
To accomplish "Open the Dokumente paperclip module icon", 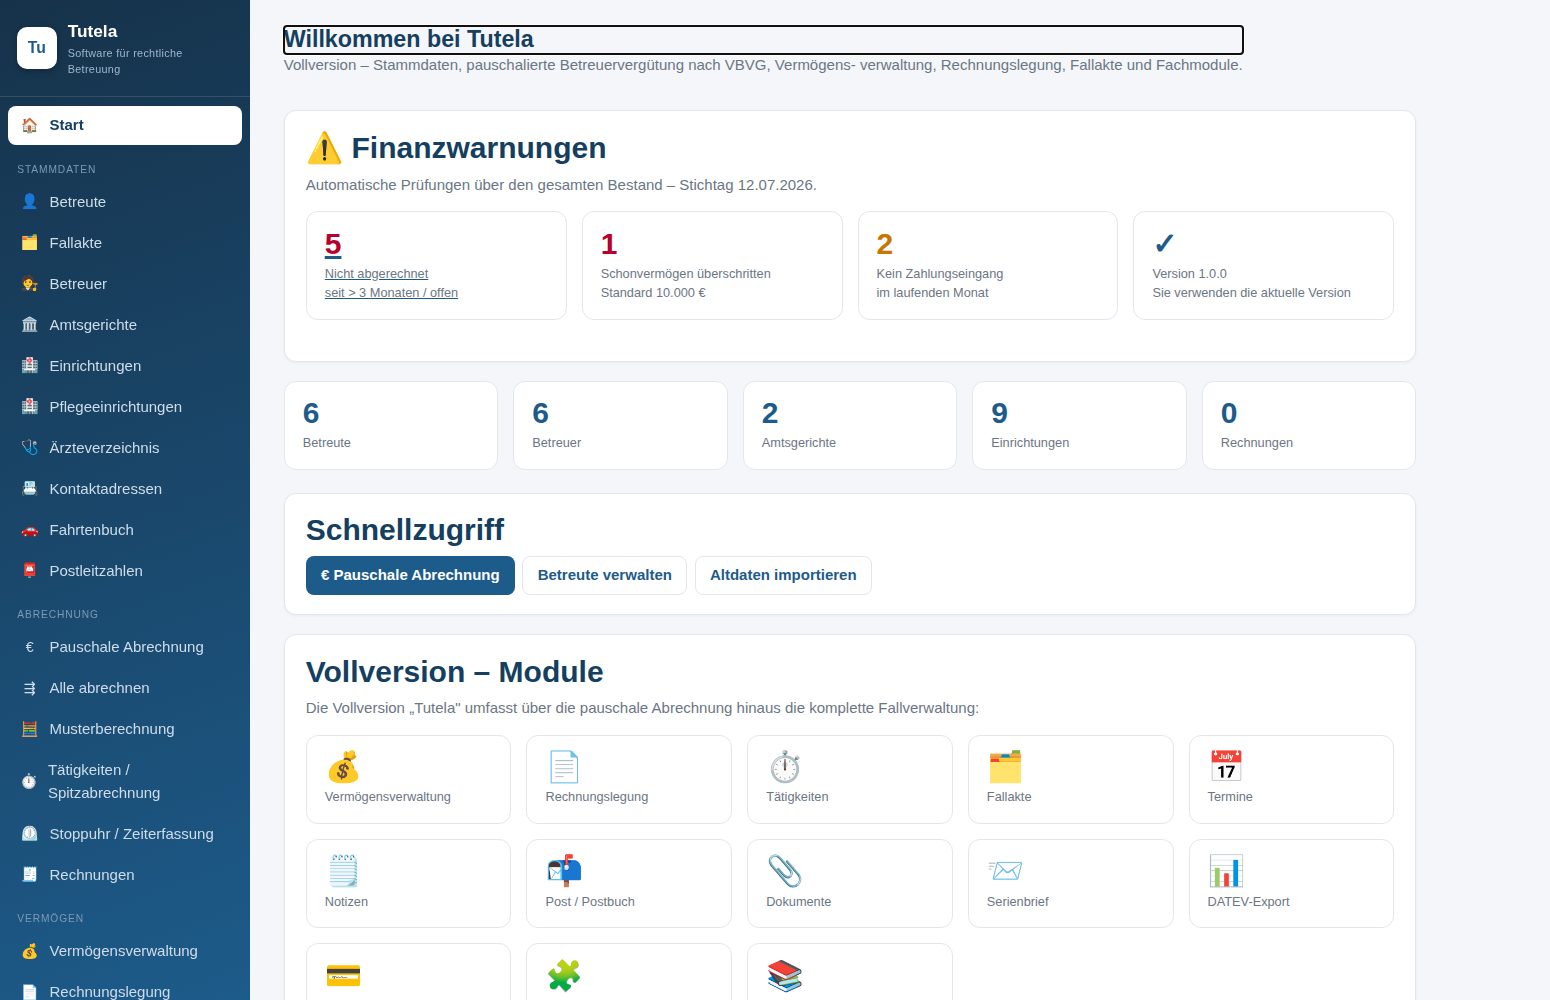I will 785,871.
